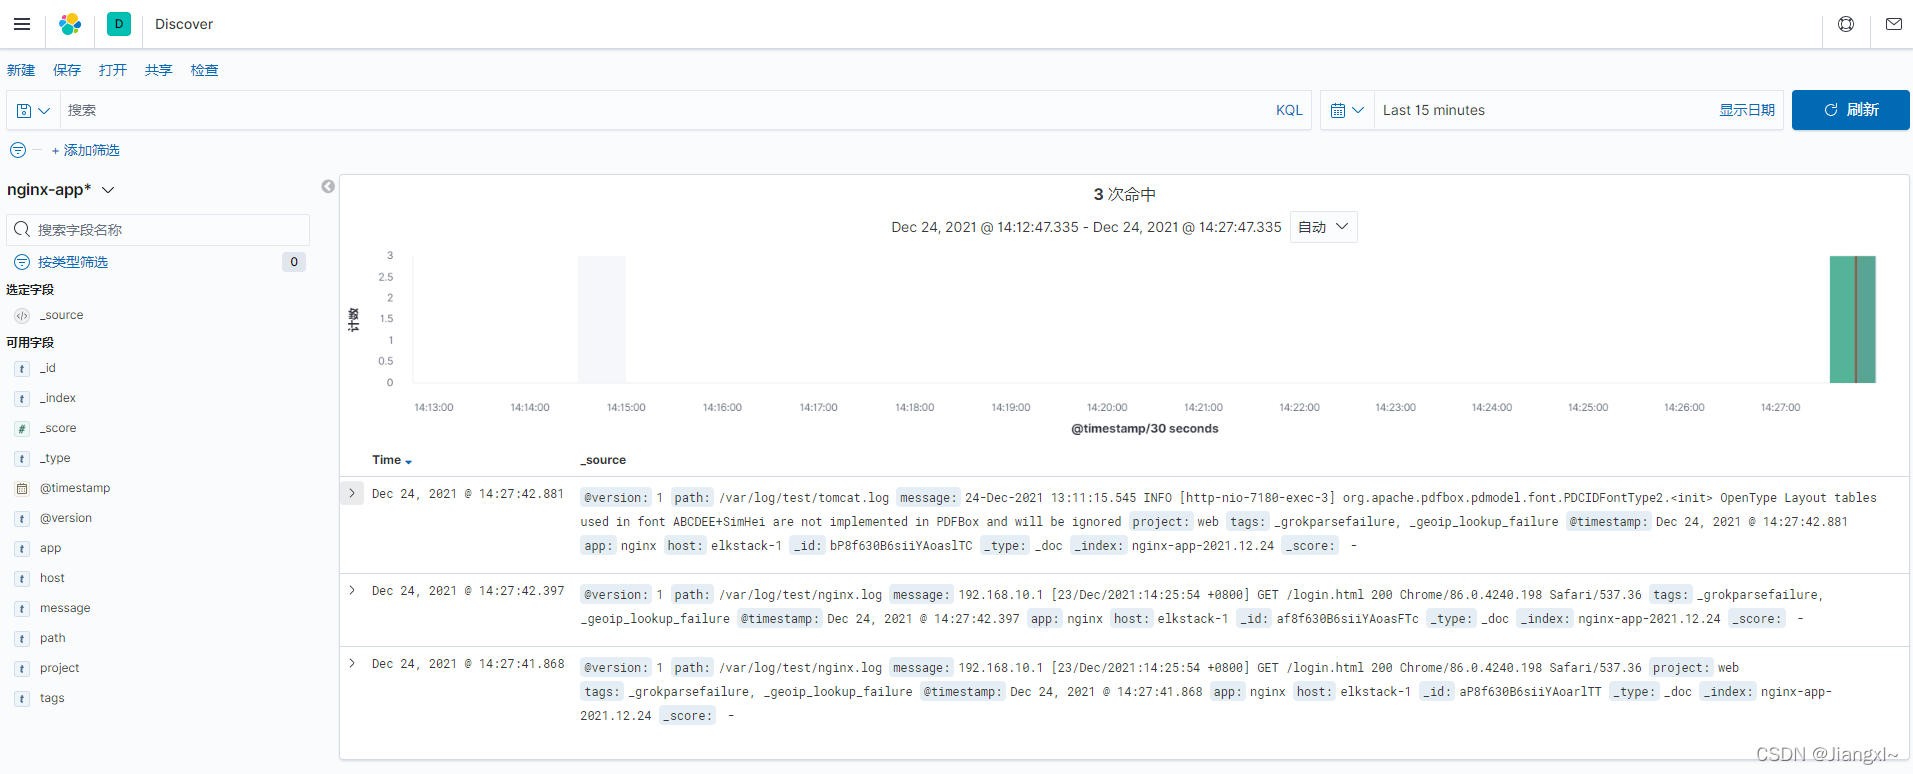Click the message field name
The height and width of the screenshot is (774, 1913).
[65, 608]
